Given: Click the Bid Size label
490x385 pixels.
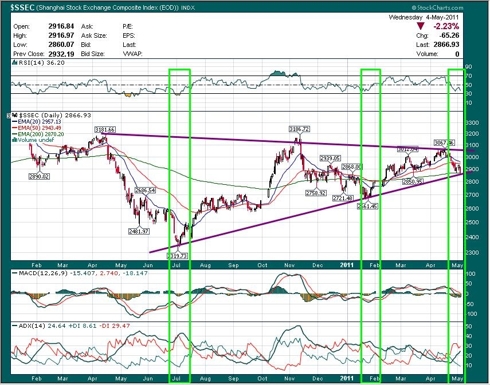Looking at the screenshot, I should 93,53.
